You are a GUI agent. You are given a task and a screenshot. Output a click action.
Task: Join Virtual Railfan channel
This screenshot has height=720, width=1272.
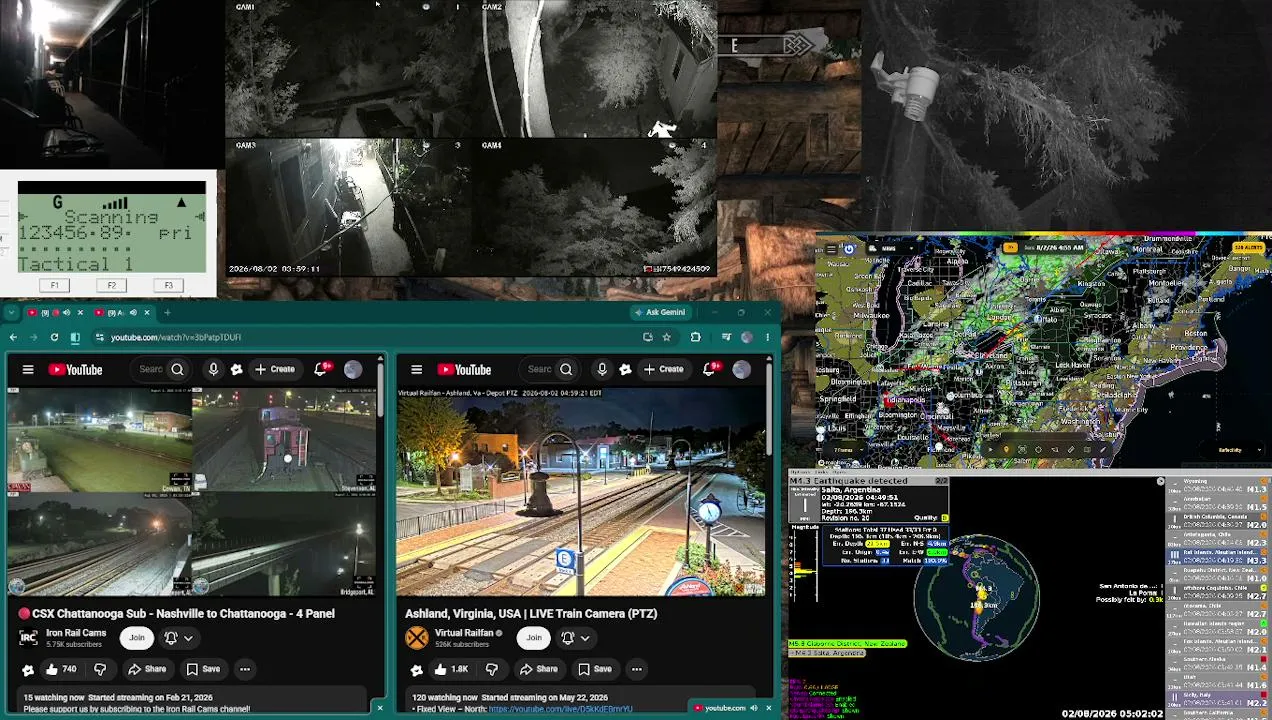coord(534,637)
